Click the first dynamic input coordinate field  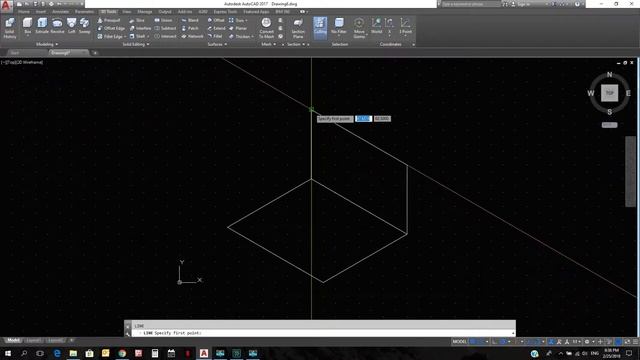tap(363, 119)
